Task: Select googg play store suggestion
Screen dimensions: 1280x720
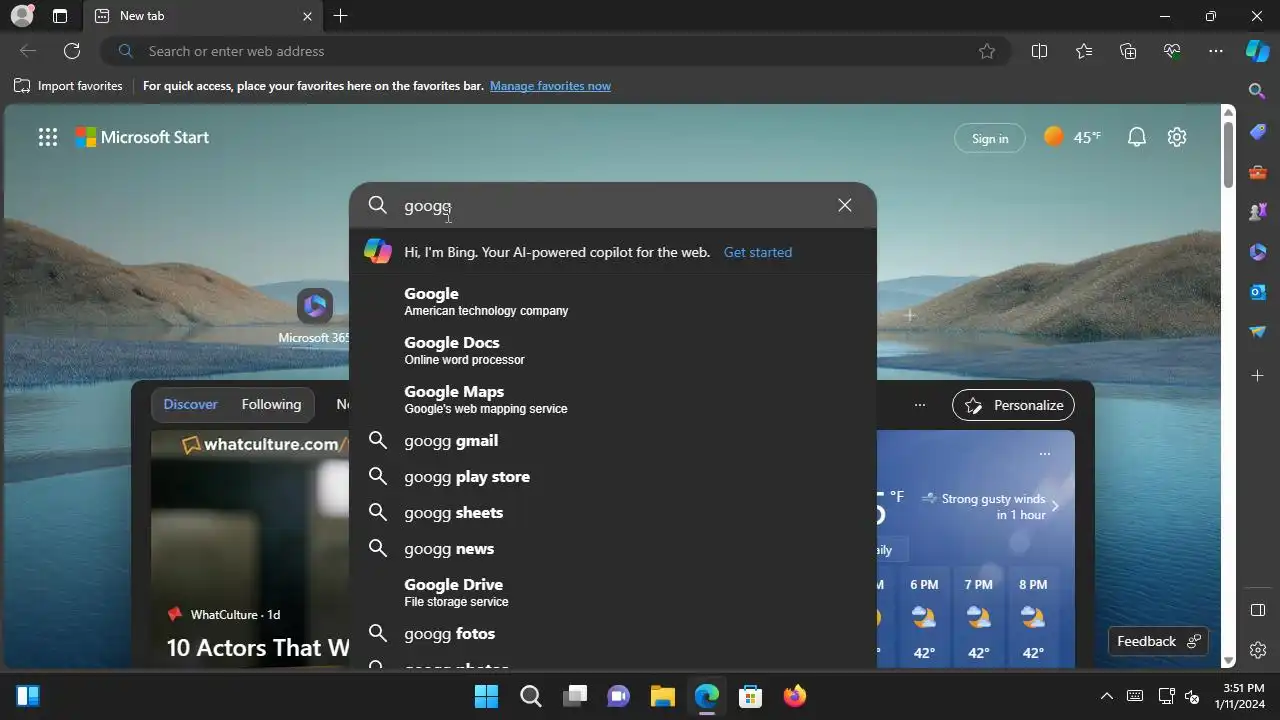Action: coord(612,476)
